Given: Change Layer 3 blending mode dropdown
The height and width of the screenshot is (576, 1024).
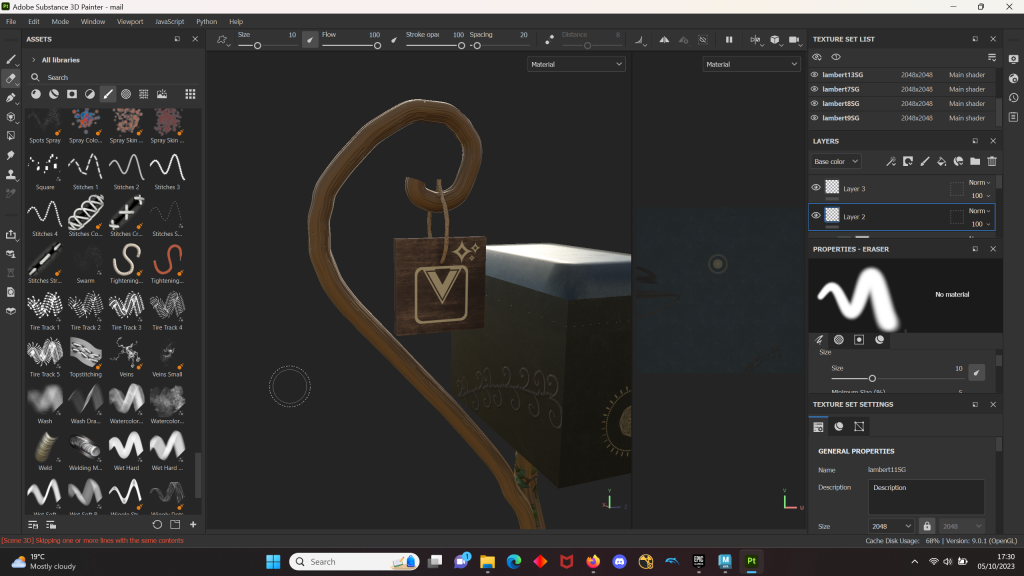Looking at the screenshot, I should (x=979, y=183).
